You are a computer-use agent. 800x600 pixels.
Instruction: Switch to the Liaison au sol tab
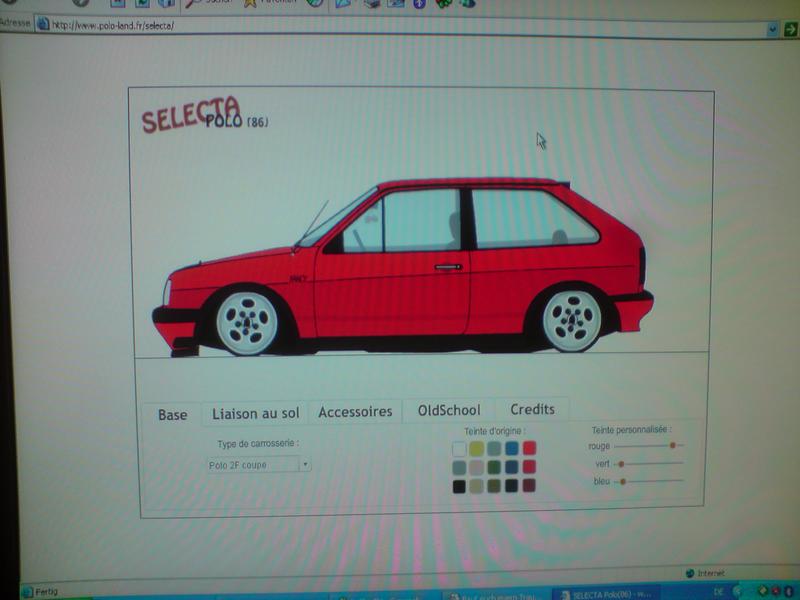[255, 413]
